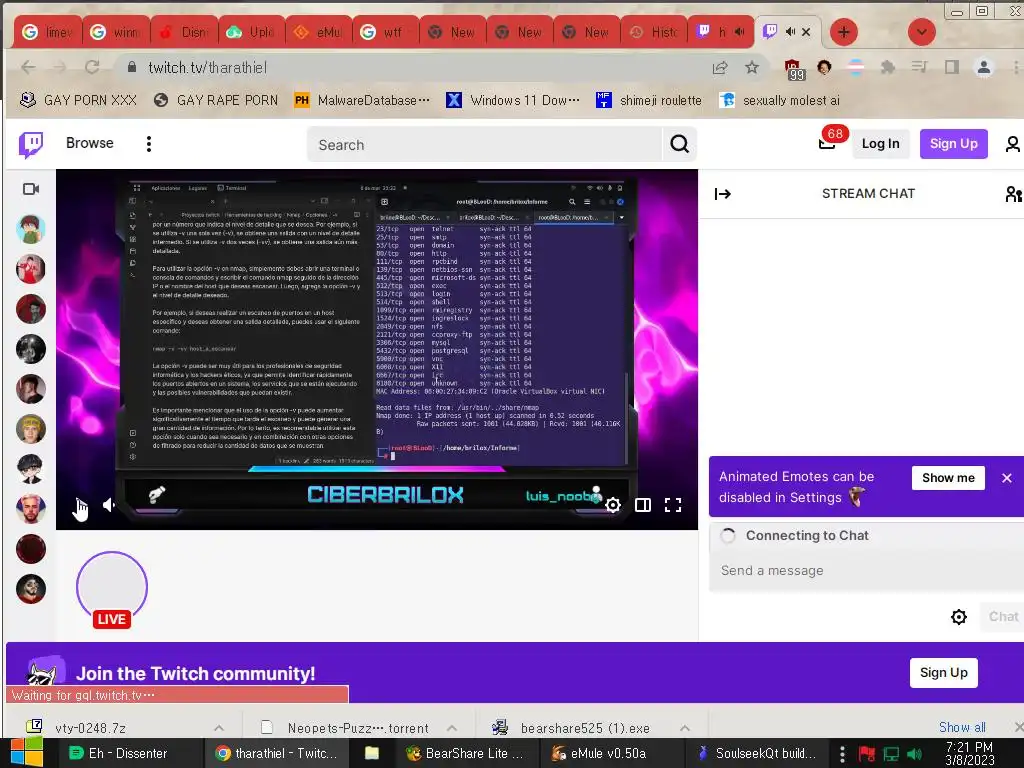1024x768 pixels.
Task: Reload the page
Action: point(92,67)
